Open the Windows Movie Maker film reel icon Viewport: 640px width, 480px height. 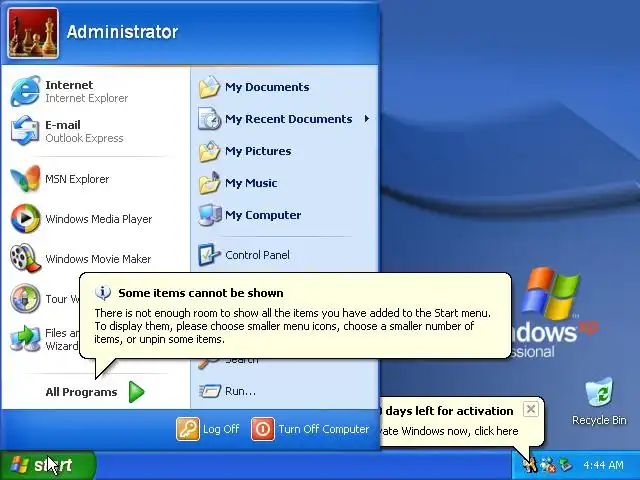(25, 258)
